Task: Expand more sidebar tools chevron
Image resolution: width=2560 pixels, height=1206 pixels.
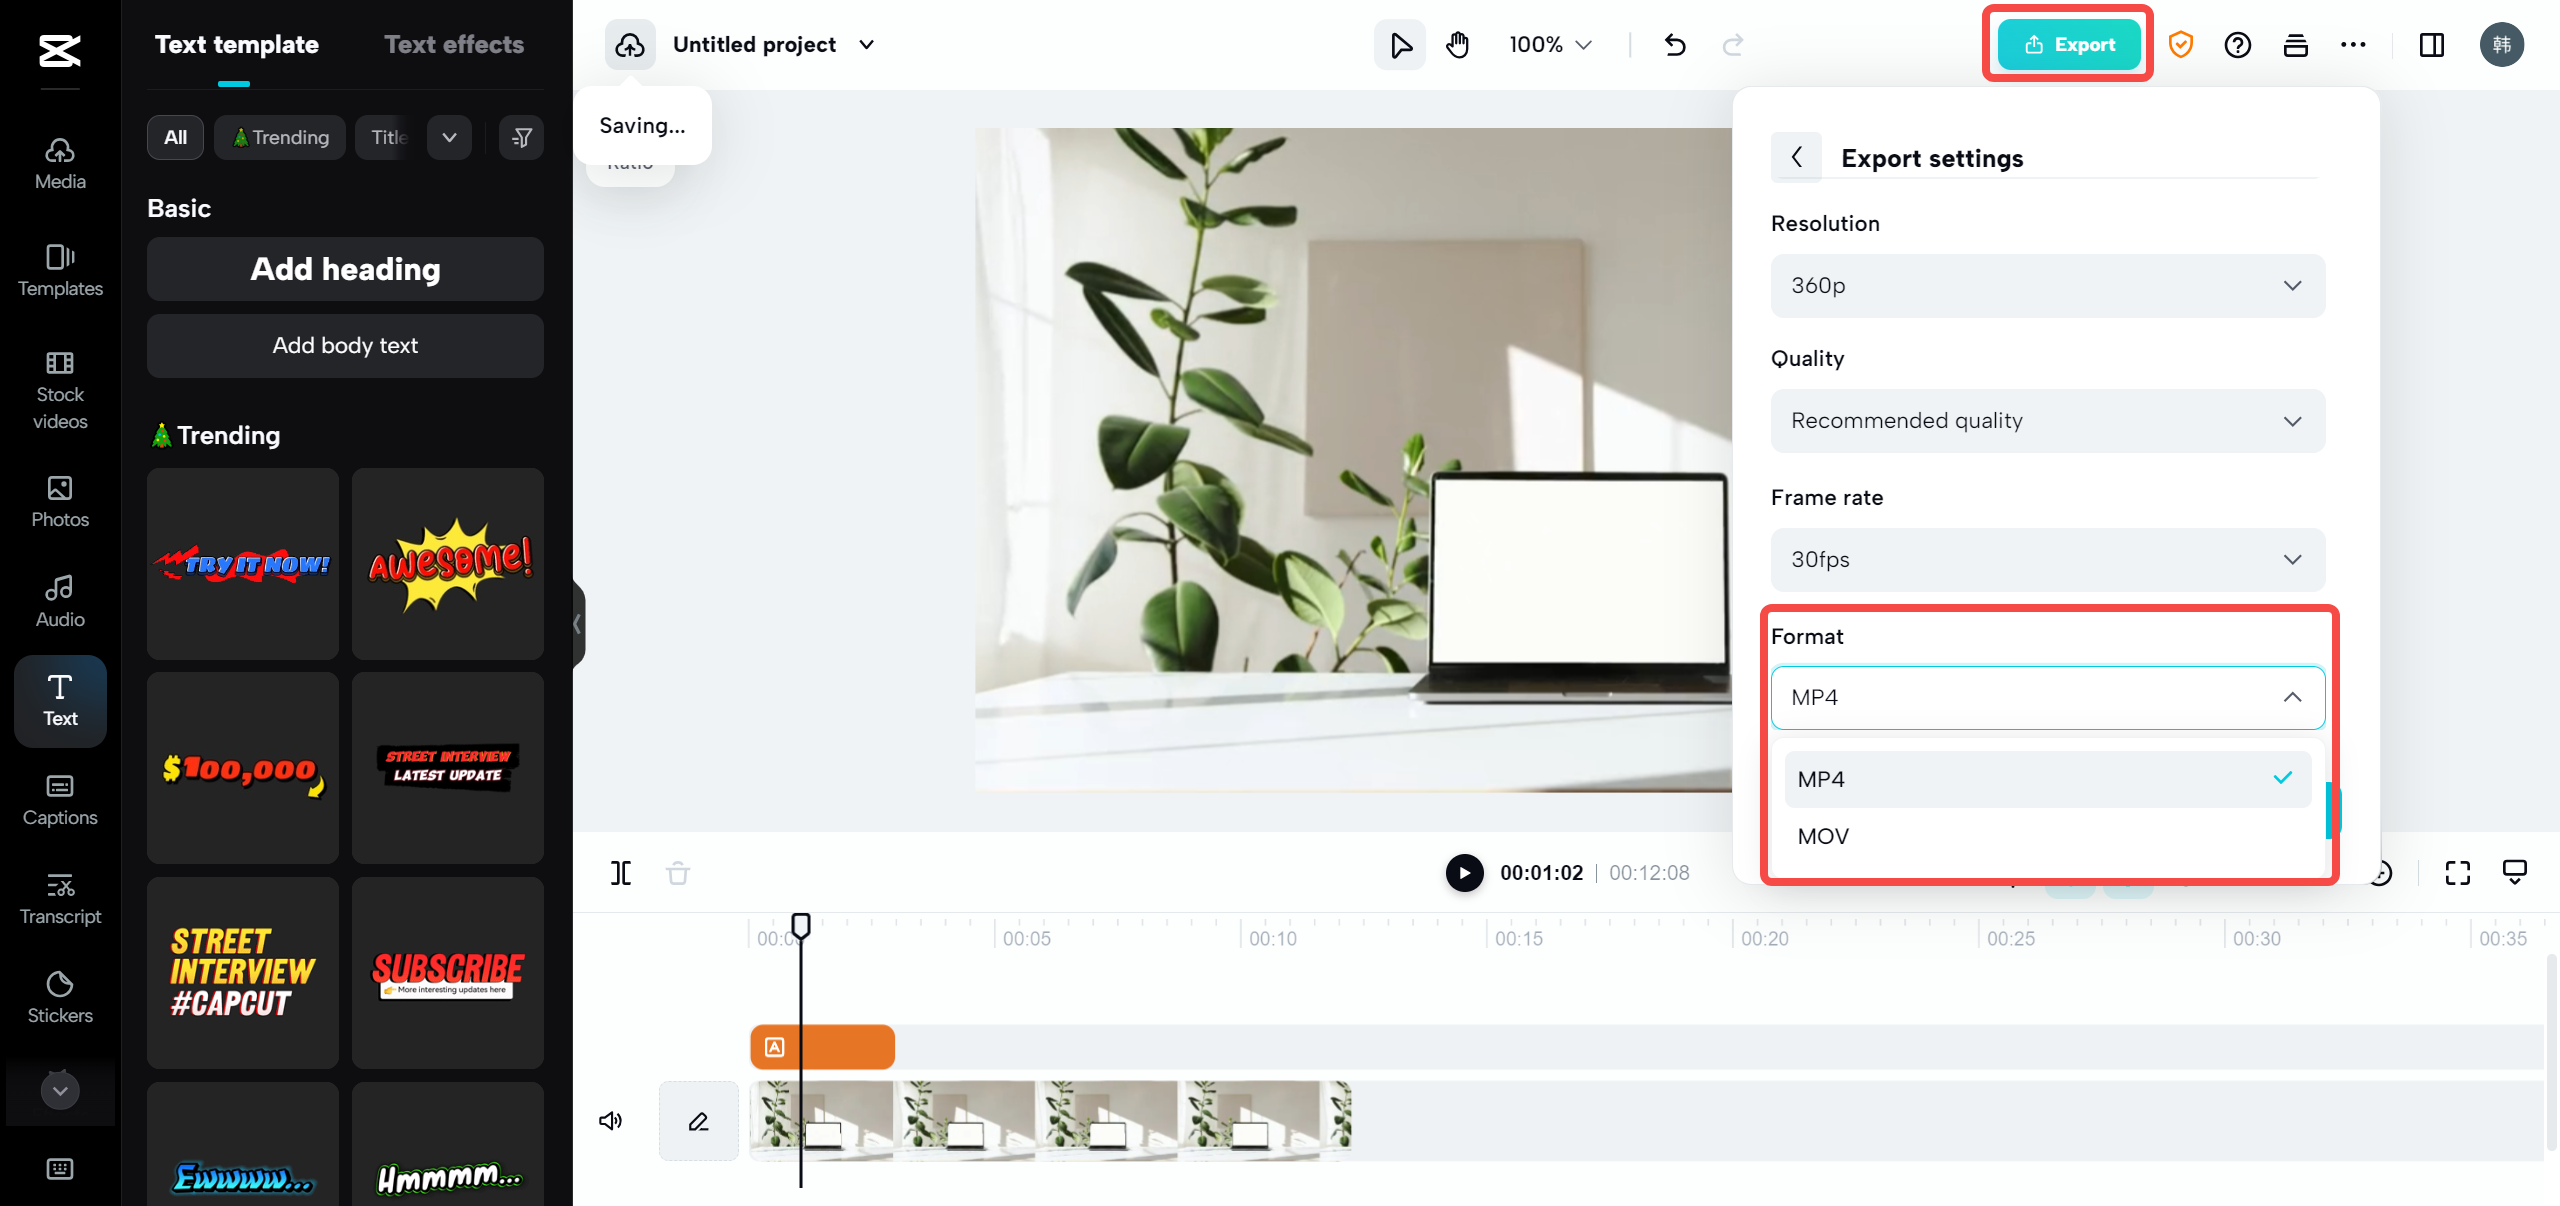Action: pyautogui.click(x=60, y=1090)
